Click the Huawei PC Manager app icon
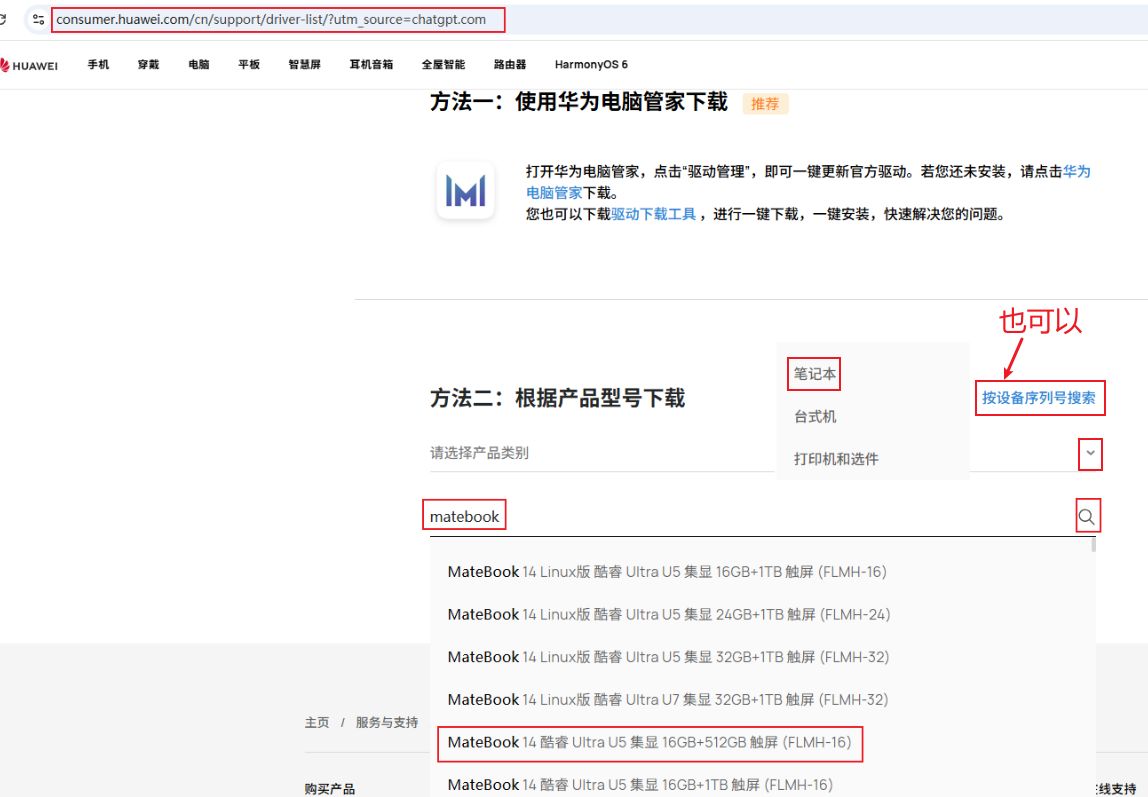 pos(465,190)
